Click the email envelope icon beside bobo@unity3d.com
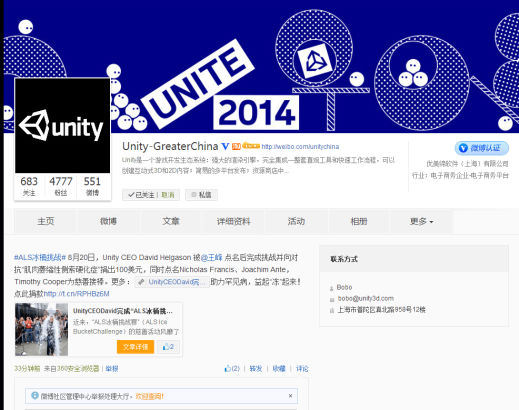This screenshot has height=410, width=519. tap(332, 300)
